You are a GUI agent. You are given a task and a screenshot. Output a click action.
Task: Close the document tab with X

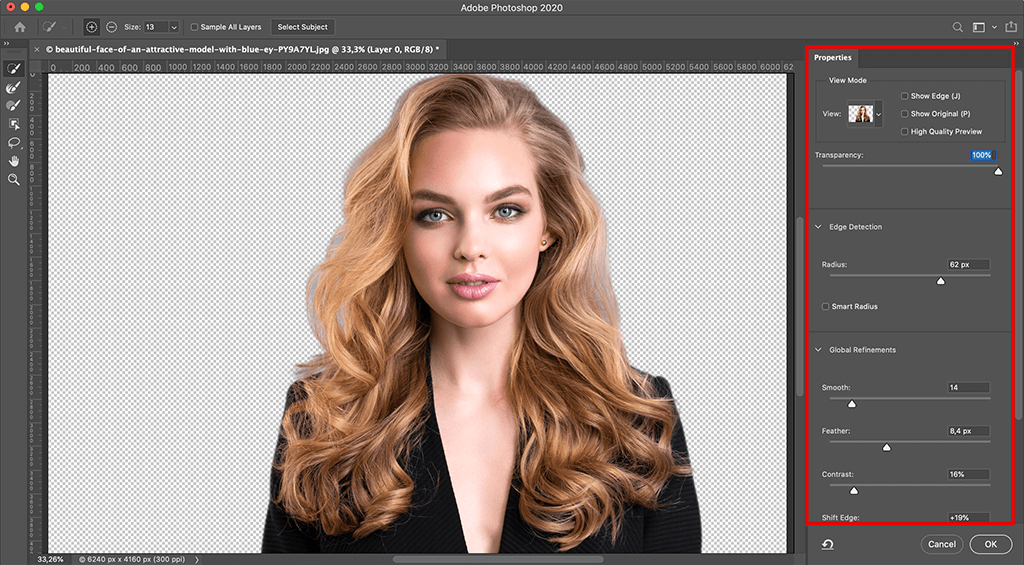tap(37, 49)
